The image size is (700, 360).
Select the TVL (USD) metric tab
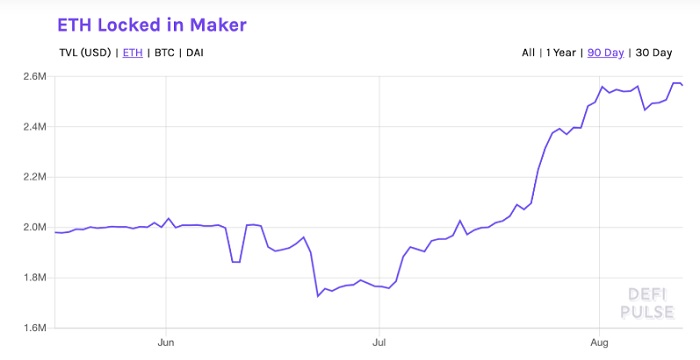click(x=85, y=53)
